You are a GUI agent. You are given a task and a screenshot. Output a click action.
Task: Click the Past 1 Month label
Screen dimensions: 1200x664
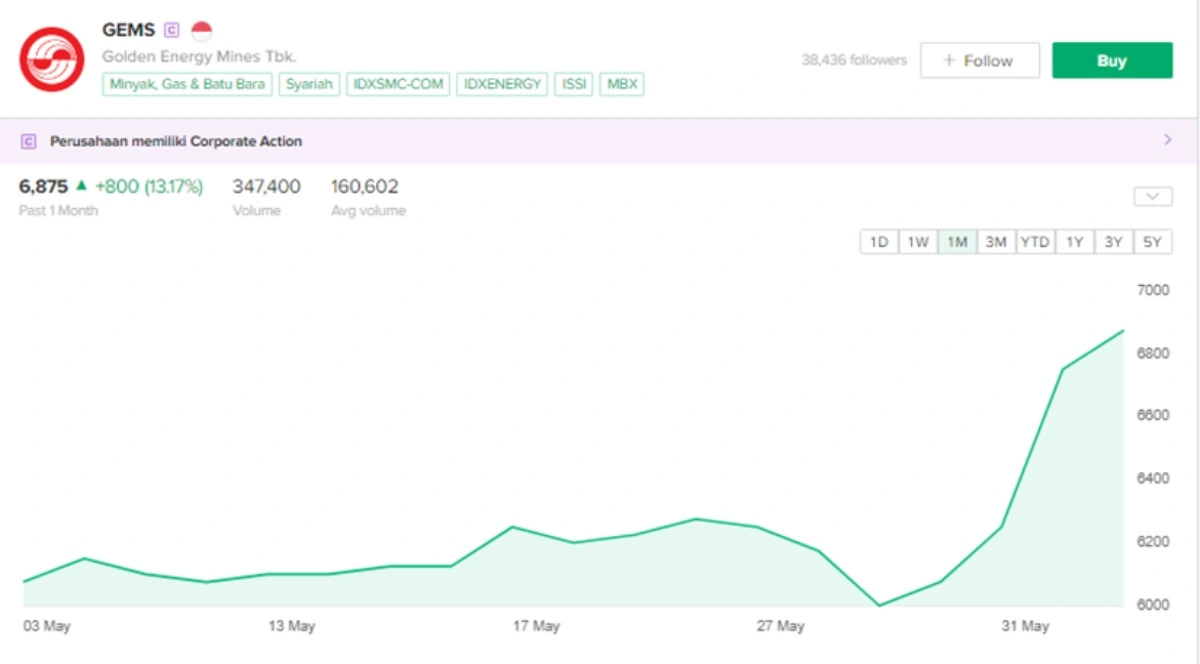click(59, 211)
